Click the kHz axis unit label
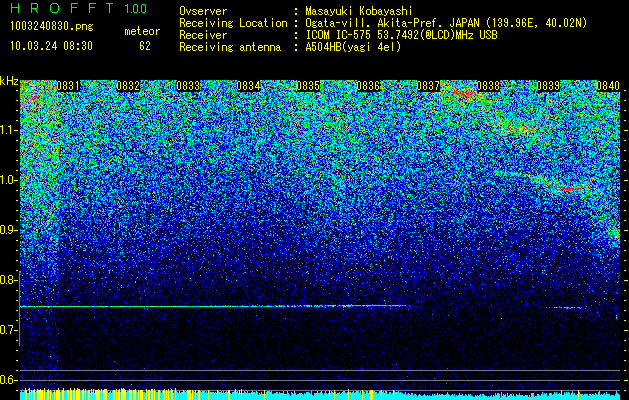The image size is (629, 400). [x=9, y=81]
